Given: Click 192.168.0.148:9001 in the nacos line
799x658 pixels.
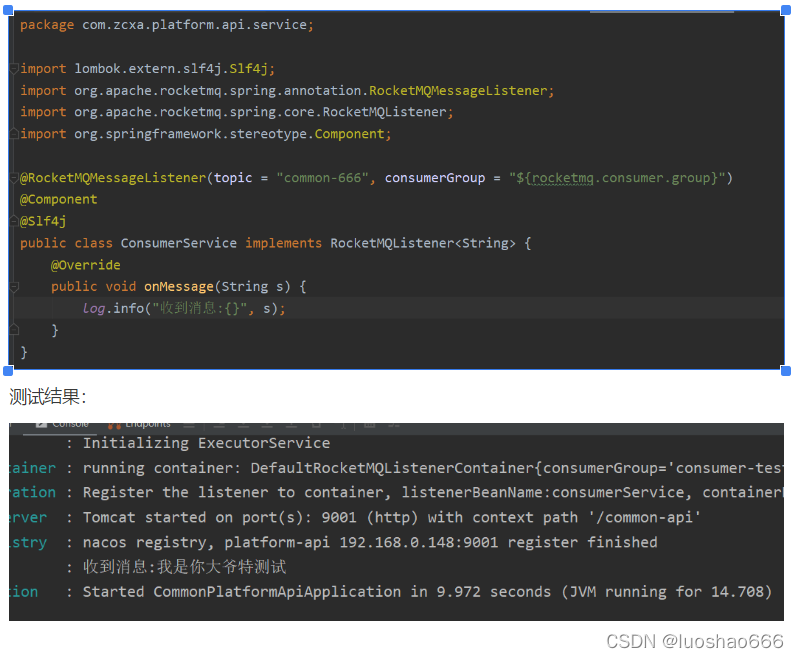Looking at the screenshot, I should (x=419, y=542).
